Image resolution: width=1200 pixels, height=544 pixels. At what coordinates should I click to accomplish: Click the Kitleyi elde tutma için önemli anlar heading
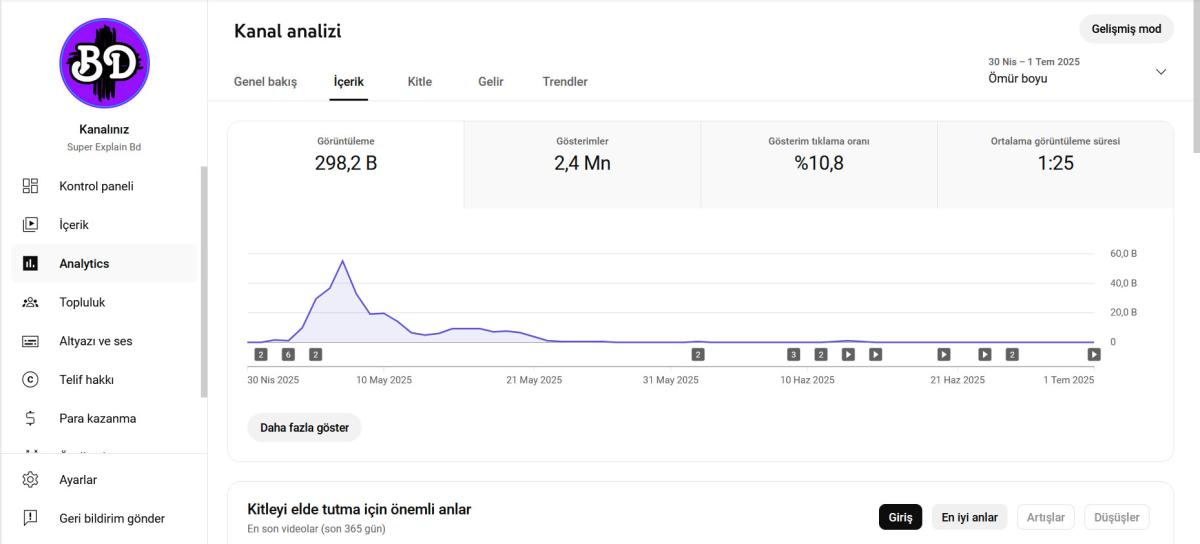pos(359,509)
